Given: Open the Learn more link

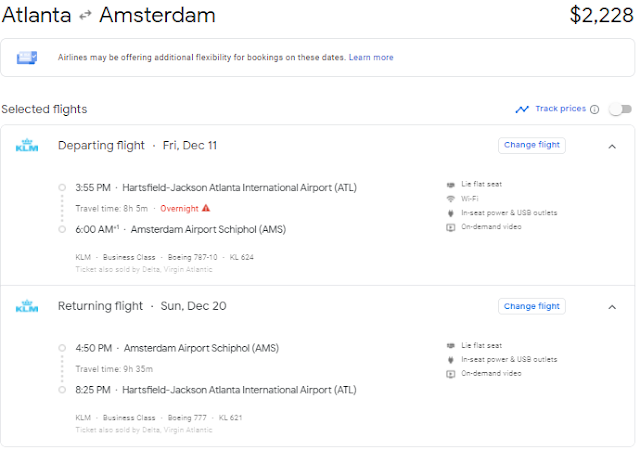Looking at the screenshot, I should coord(371,58).
